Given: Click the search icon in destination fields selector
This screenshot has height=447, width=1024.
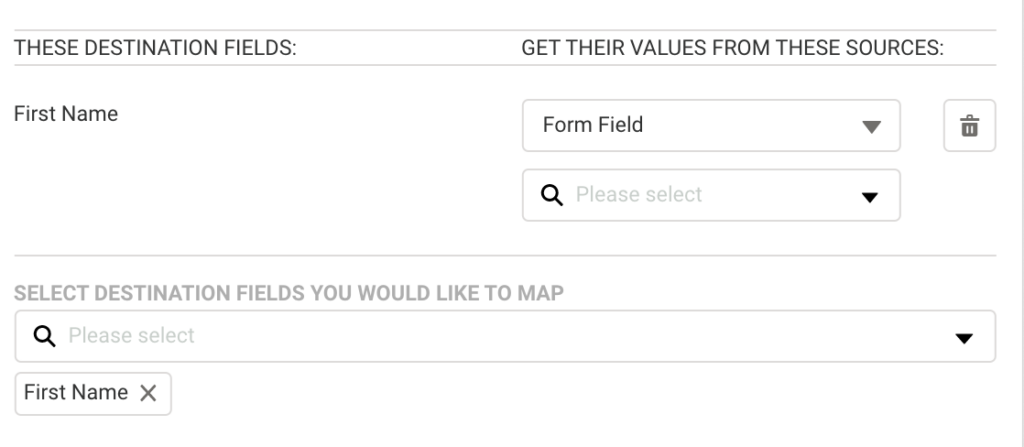Looking at the screenshot, I should coord(44,336).
